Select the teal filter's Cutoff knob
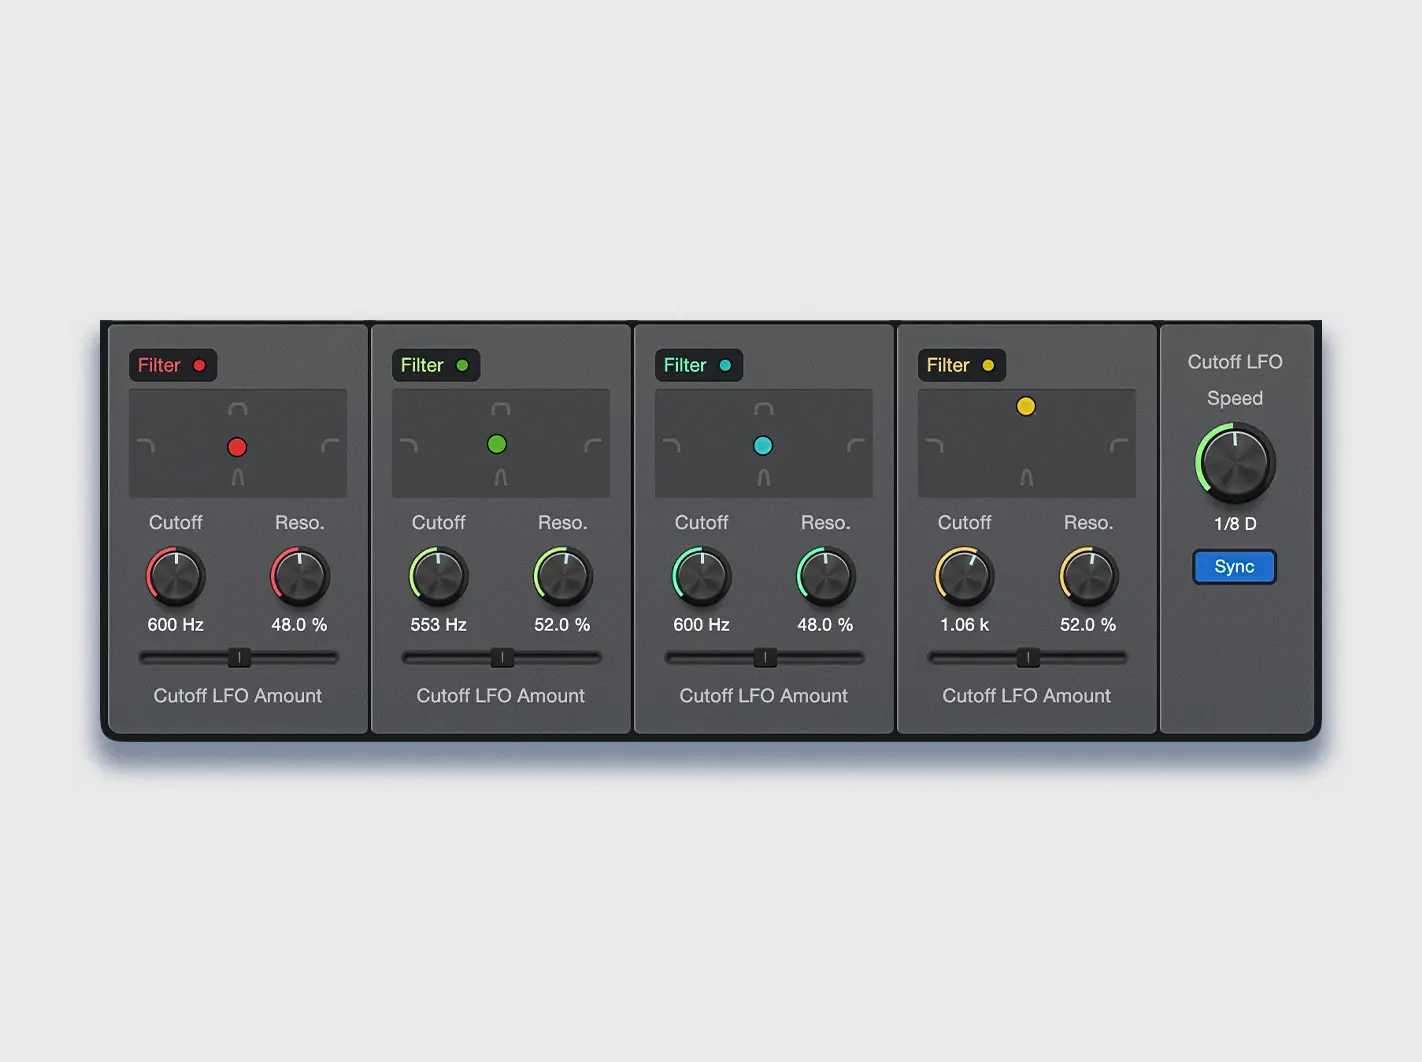 coord(701,576)
